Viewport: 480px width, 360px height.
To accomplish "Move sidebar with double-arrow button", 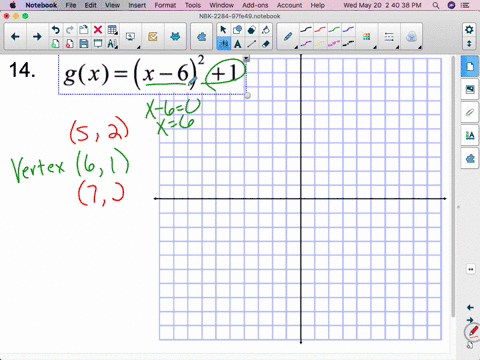I will point(471,269).
